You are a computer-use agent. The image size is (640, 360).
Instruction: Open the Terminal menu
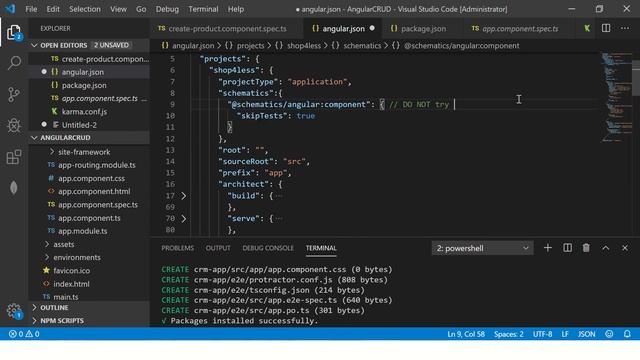click(203, 9)
